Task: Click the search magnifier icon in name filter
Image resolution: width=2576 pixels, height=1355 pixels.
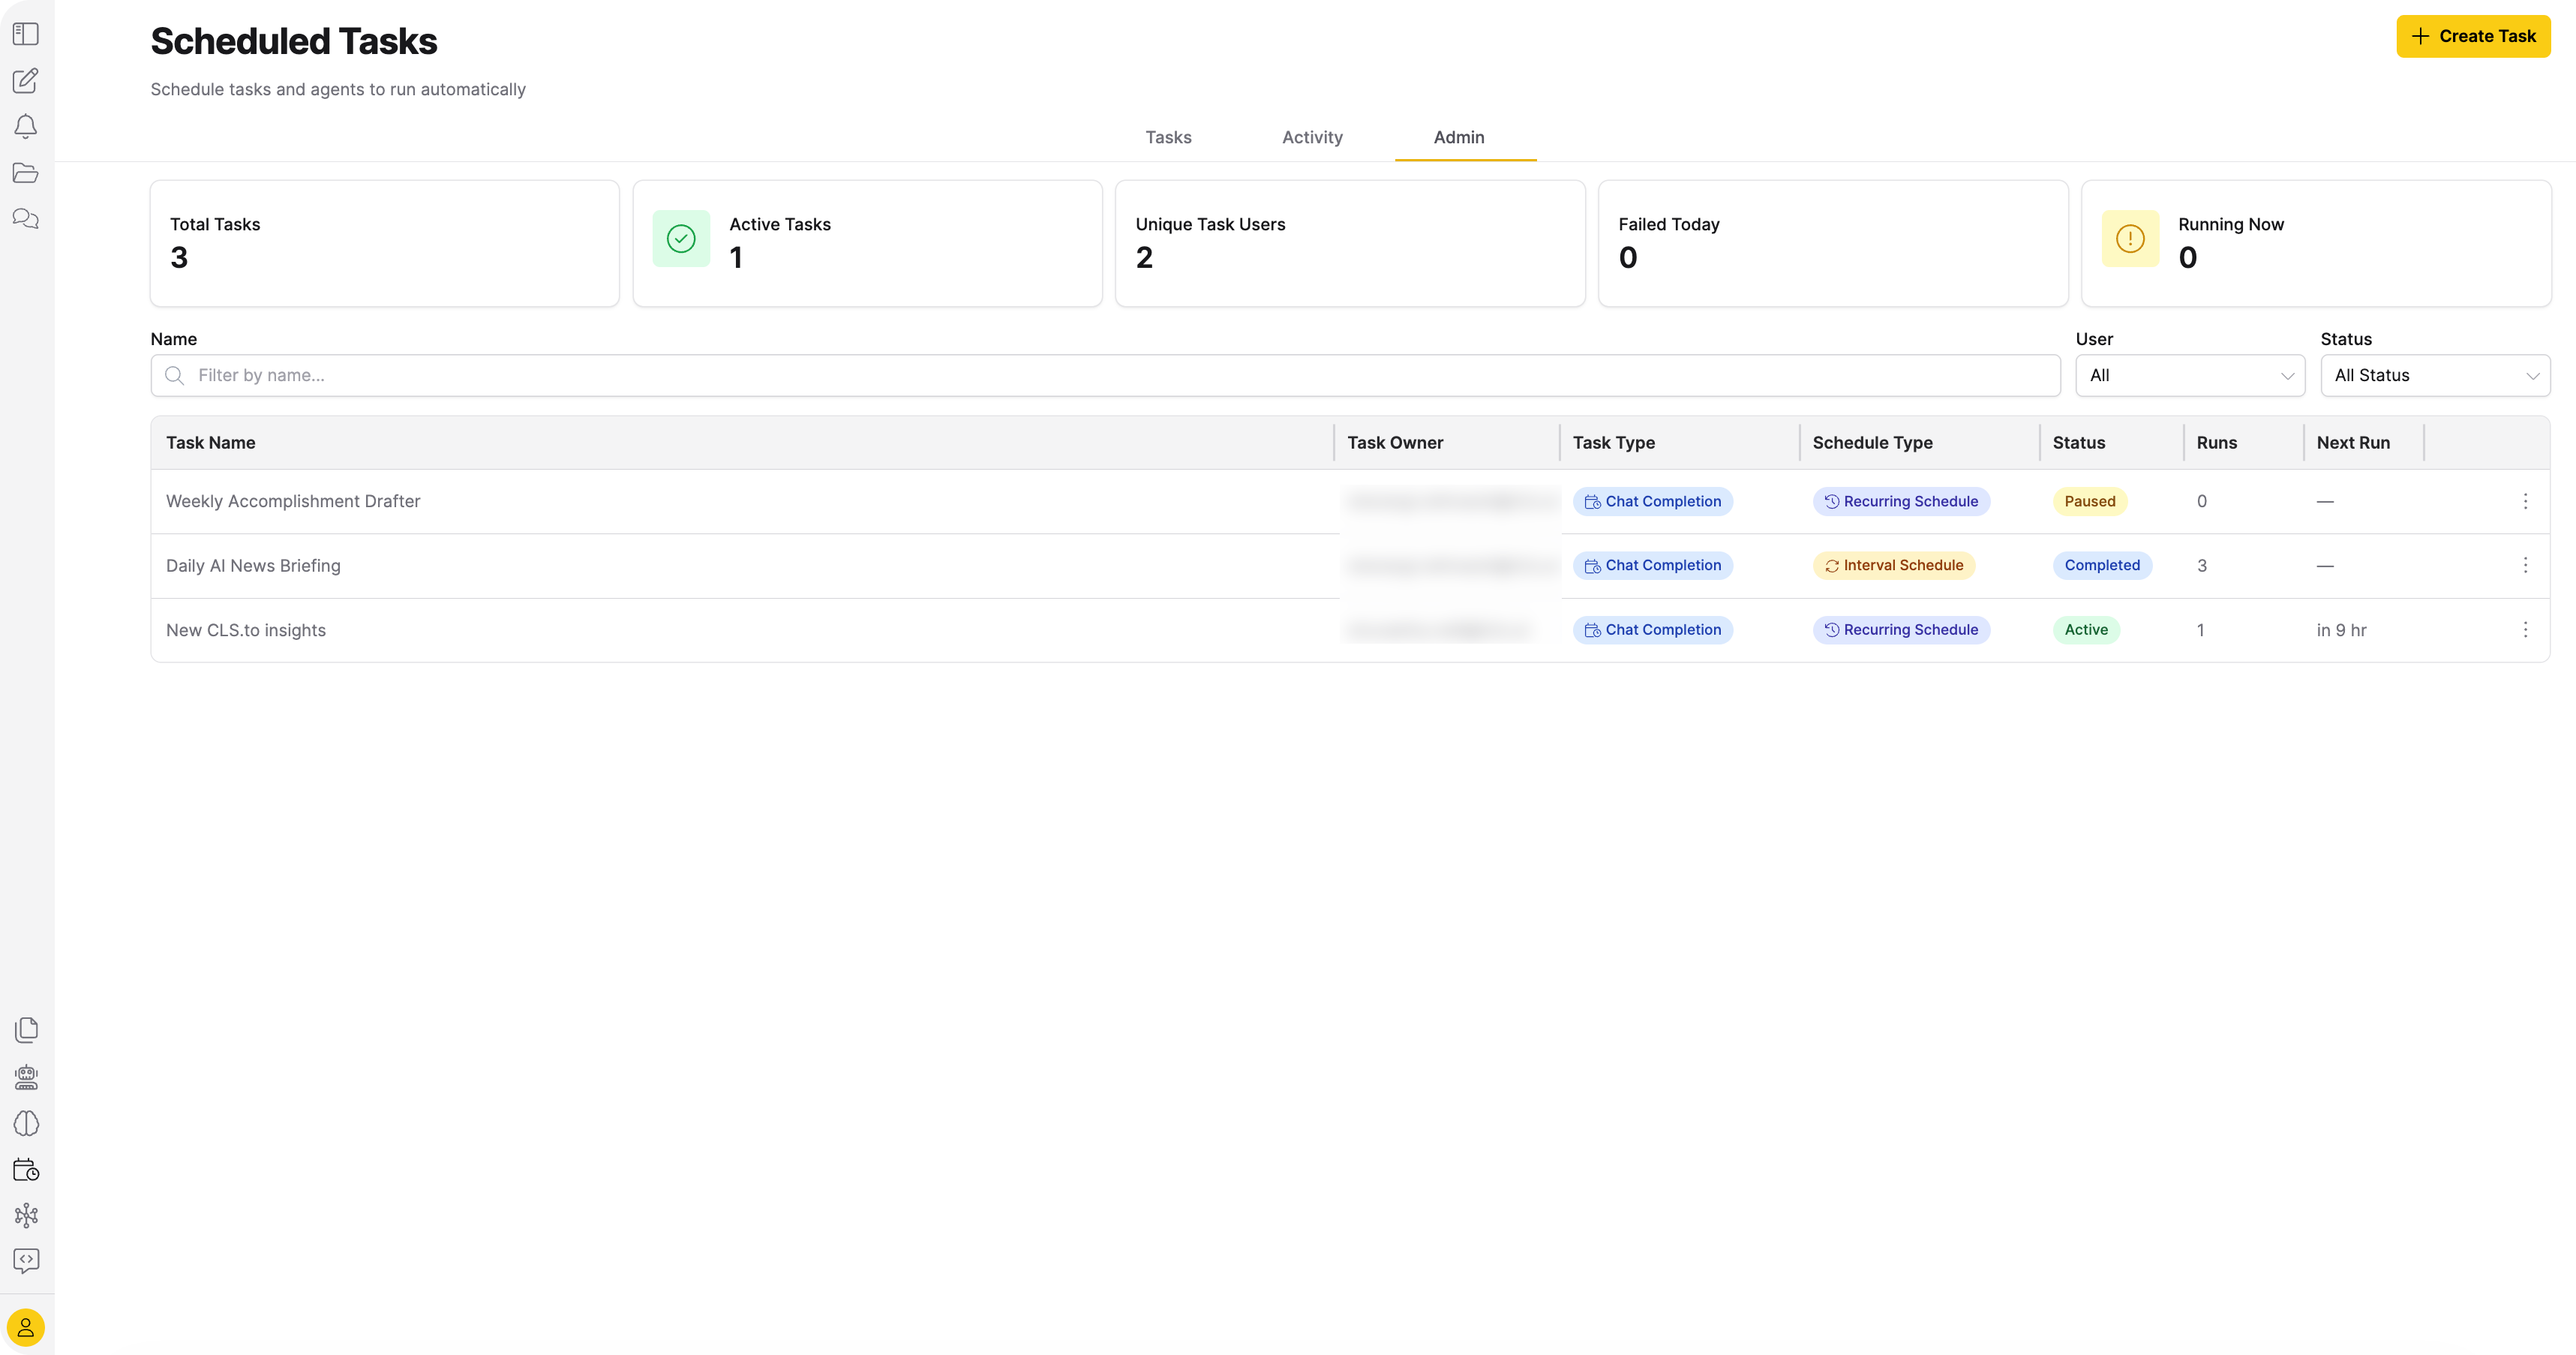Action: coord(175,375)
